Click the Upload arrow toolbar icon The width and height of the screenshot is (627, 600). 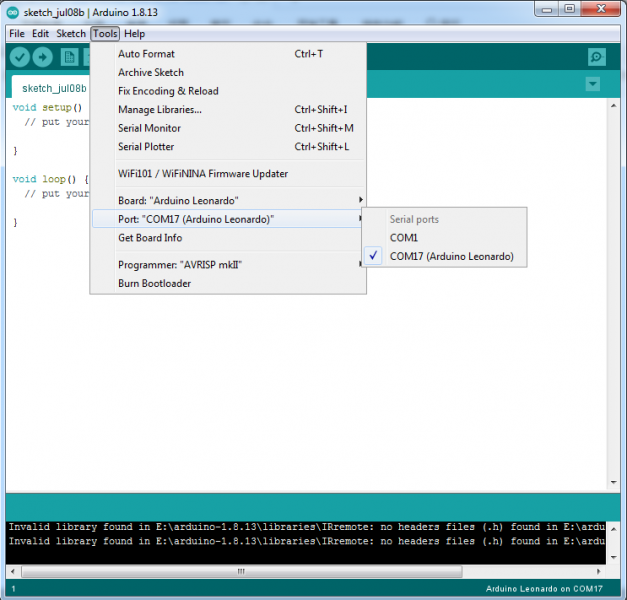[42, 57]
